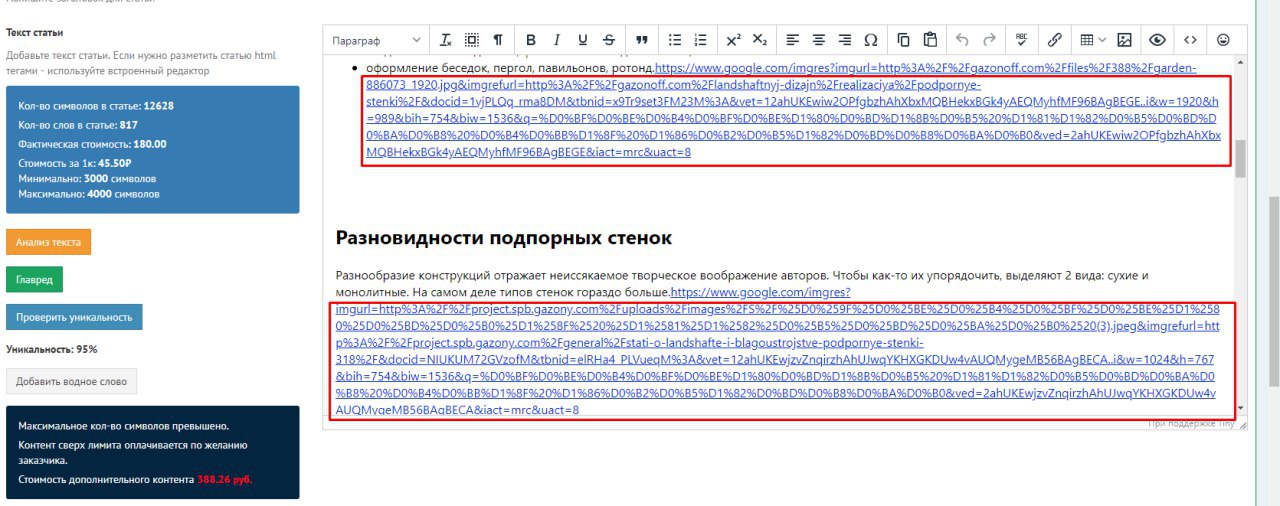Viewport: 1280px width, 506px height.
Task: Click Кол-во символов в статье: 12628
Action: pos(96,105)
